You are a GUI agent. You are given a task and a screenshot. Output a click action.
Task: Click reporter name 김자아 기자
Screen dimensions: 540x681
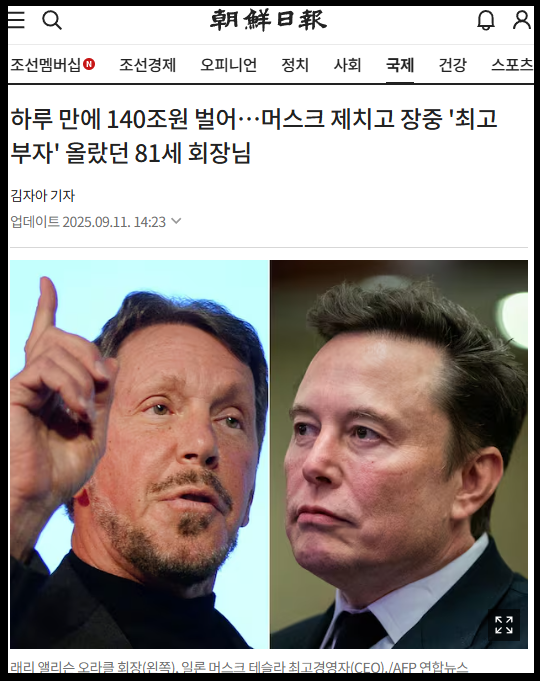[43, 195]
